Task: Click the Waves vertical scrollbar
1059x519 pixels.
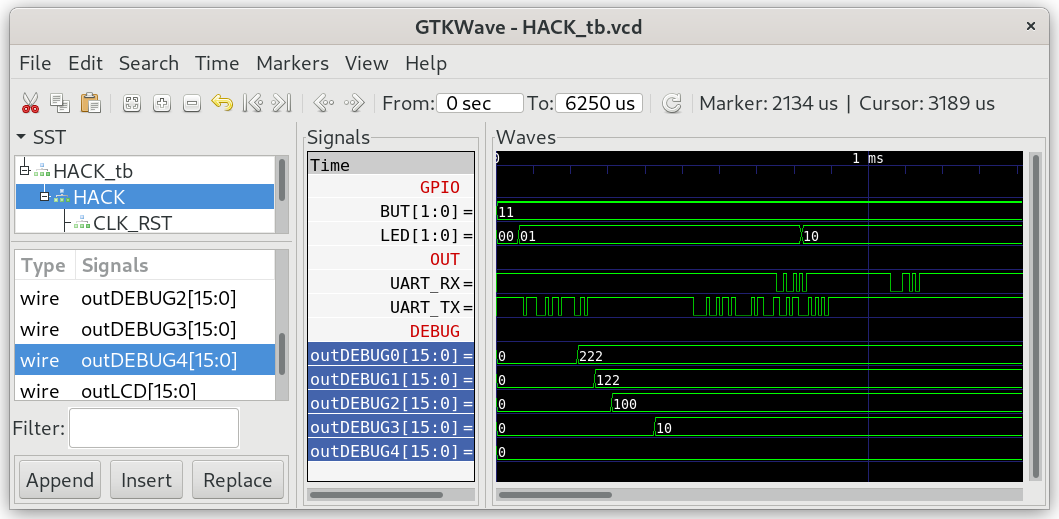Action: click(x=1037, y=316)
